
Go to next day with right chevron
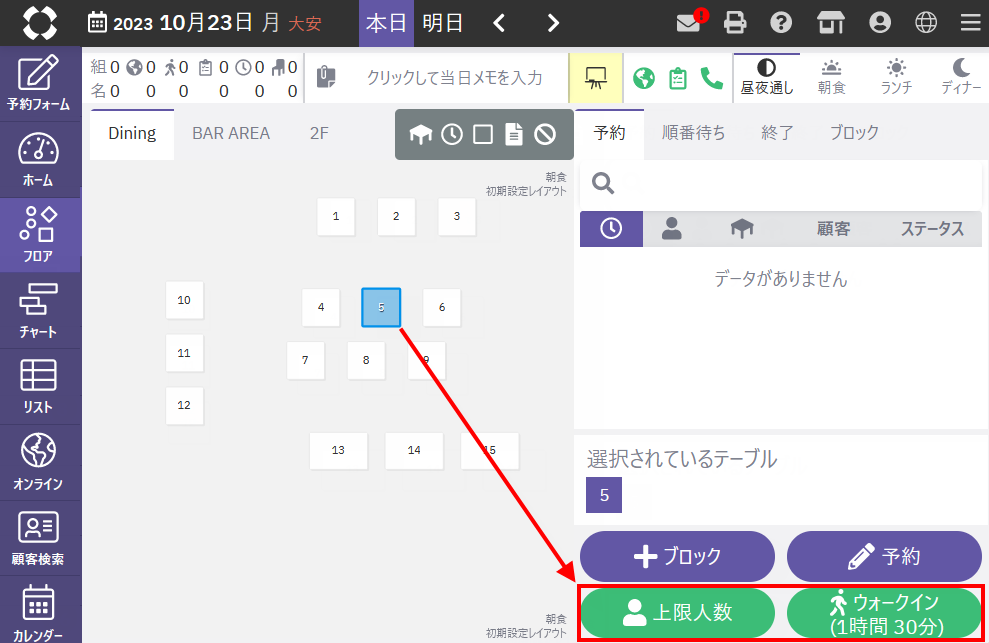(553, 22)
